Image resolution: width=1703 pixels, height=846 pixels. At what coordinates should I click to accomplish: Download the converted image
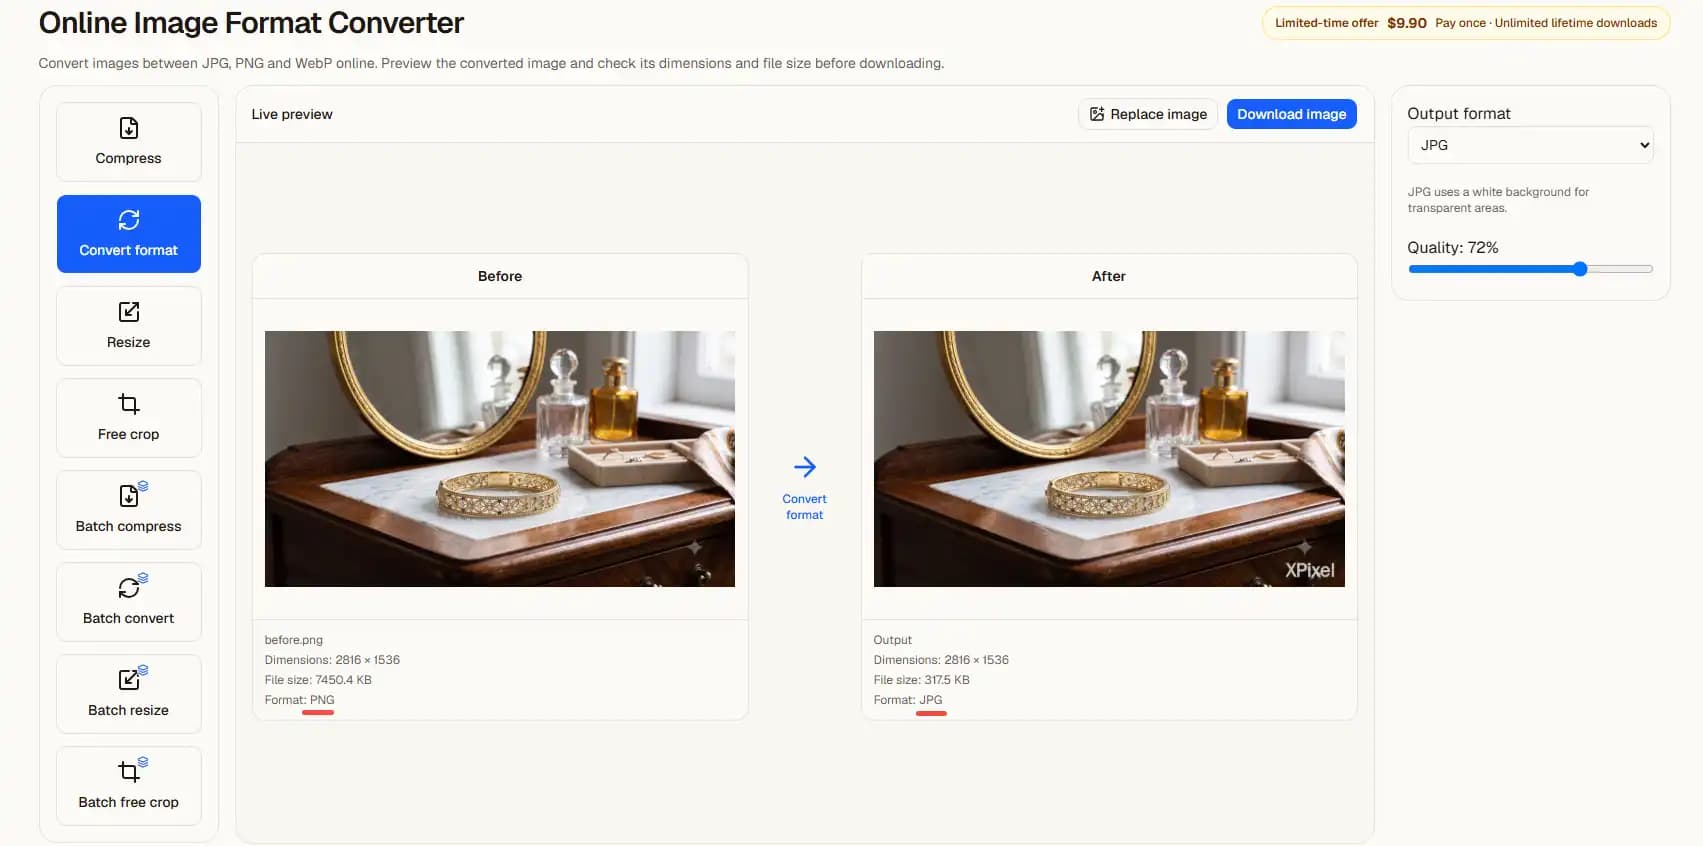1291,114
